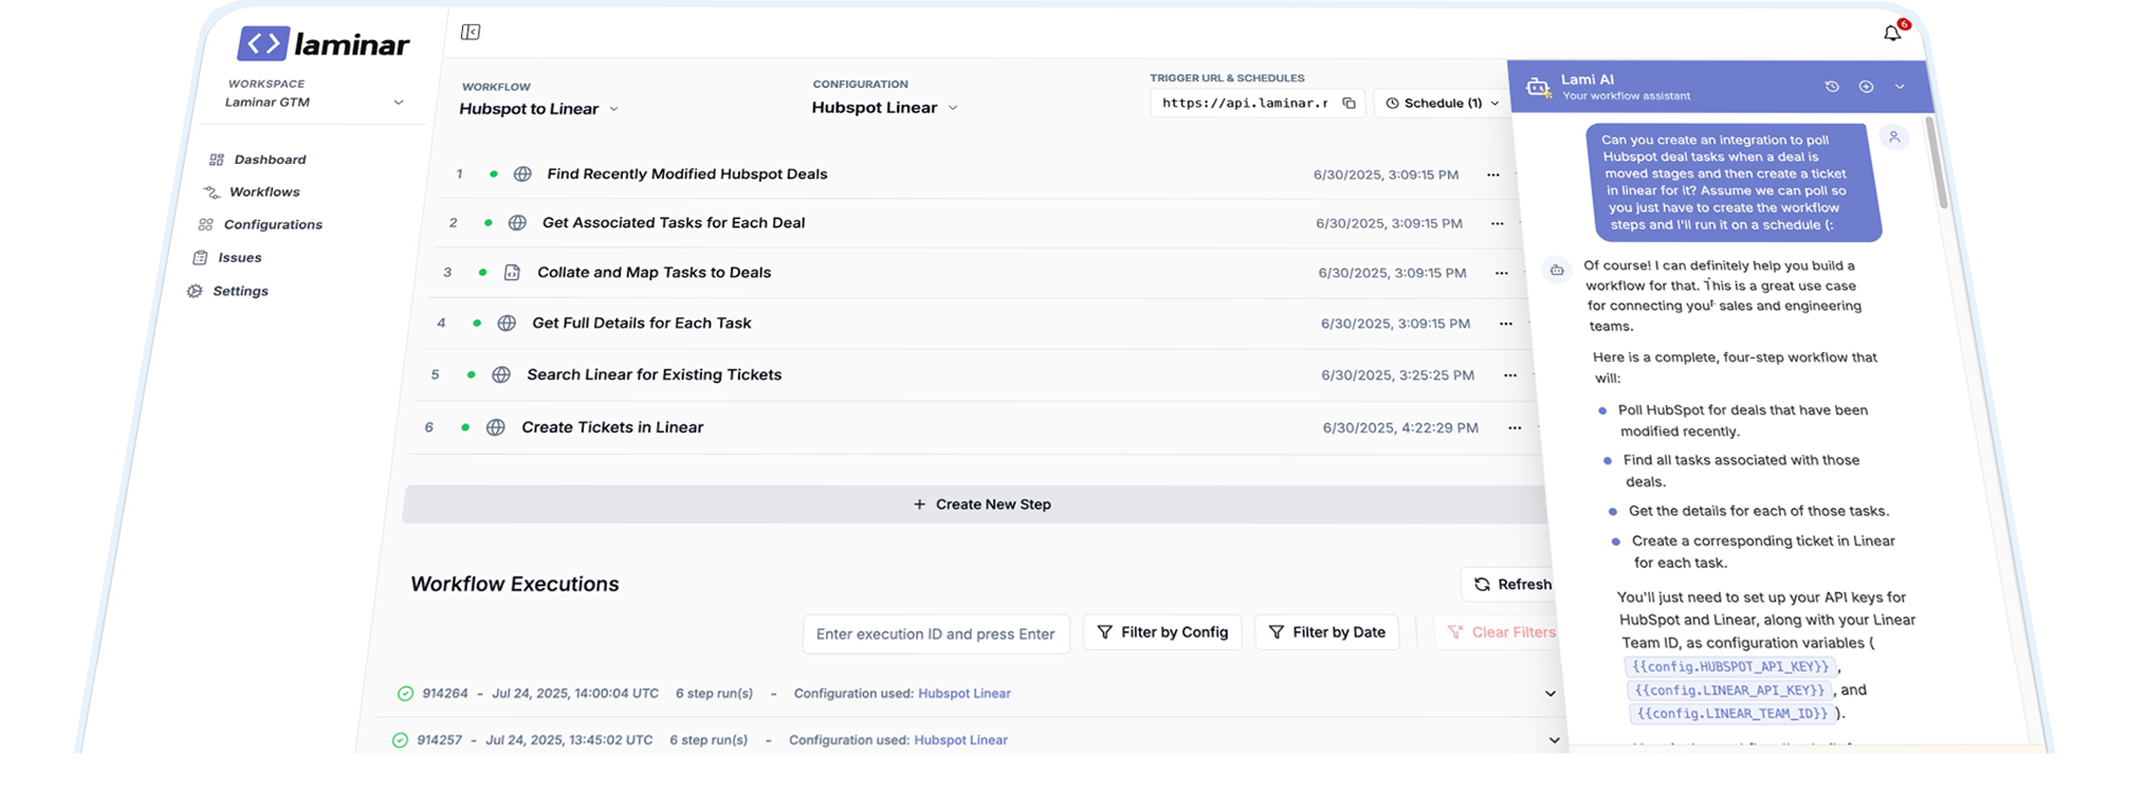Click globe icon of Search Linear step
The width and height of the screenshot is (2129, 800).
(x=501, y=375)
